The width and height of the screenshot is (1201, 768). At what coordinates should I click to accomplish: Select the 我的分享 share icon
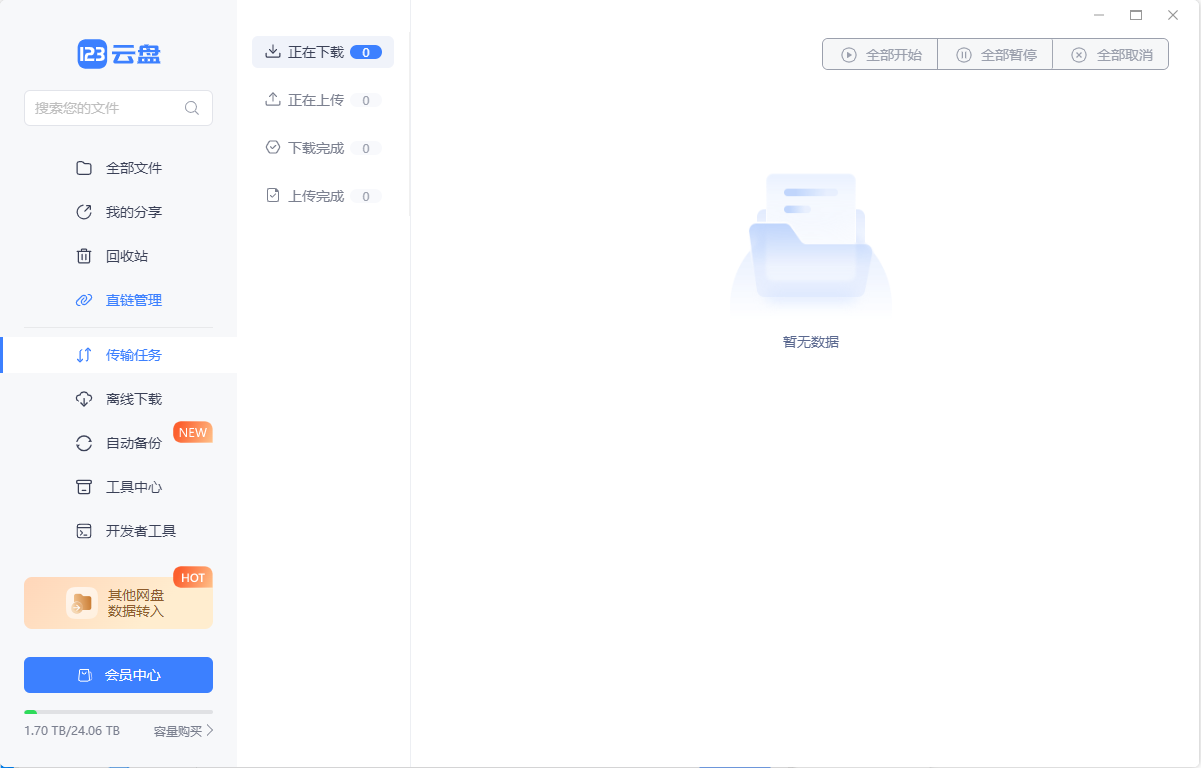click(x=84, y=211)
